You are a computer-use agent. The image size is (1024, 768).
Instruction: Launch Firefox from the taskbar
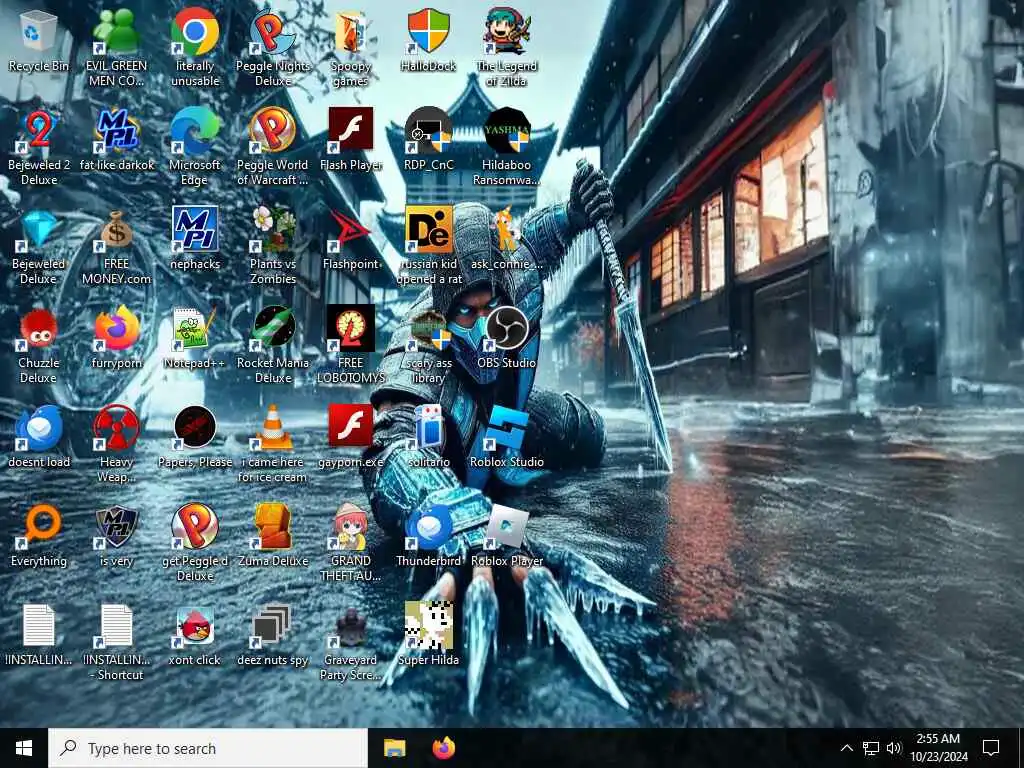444,748
